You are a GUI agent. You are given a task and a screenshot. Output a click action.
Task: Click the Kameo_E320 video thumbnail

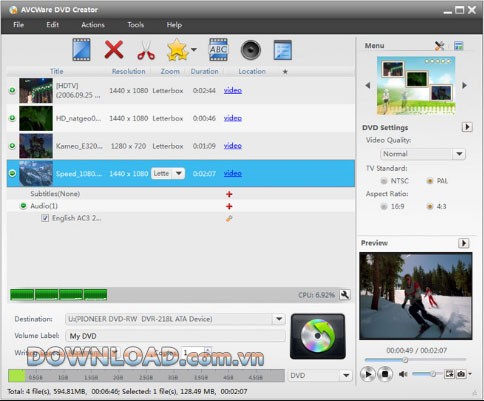point(36,146)
